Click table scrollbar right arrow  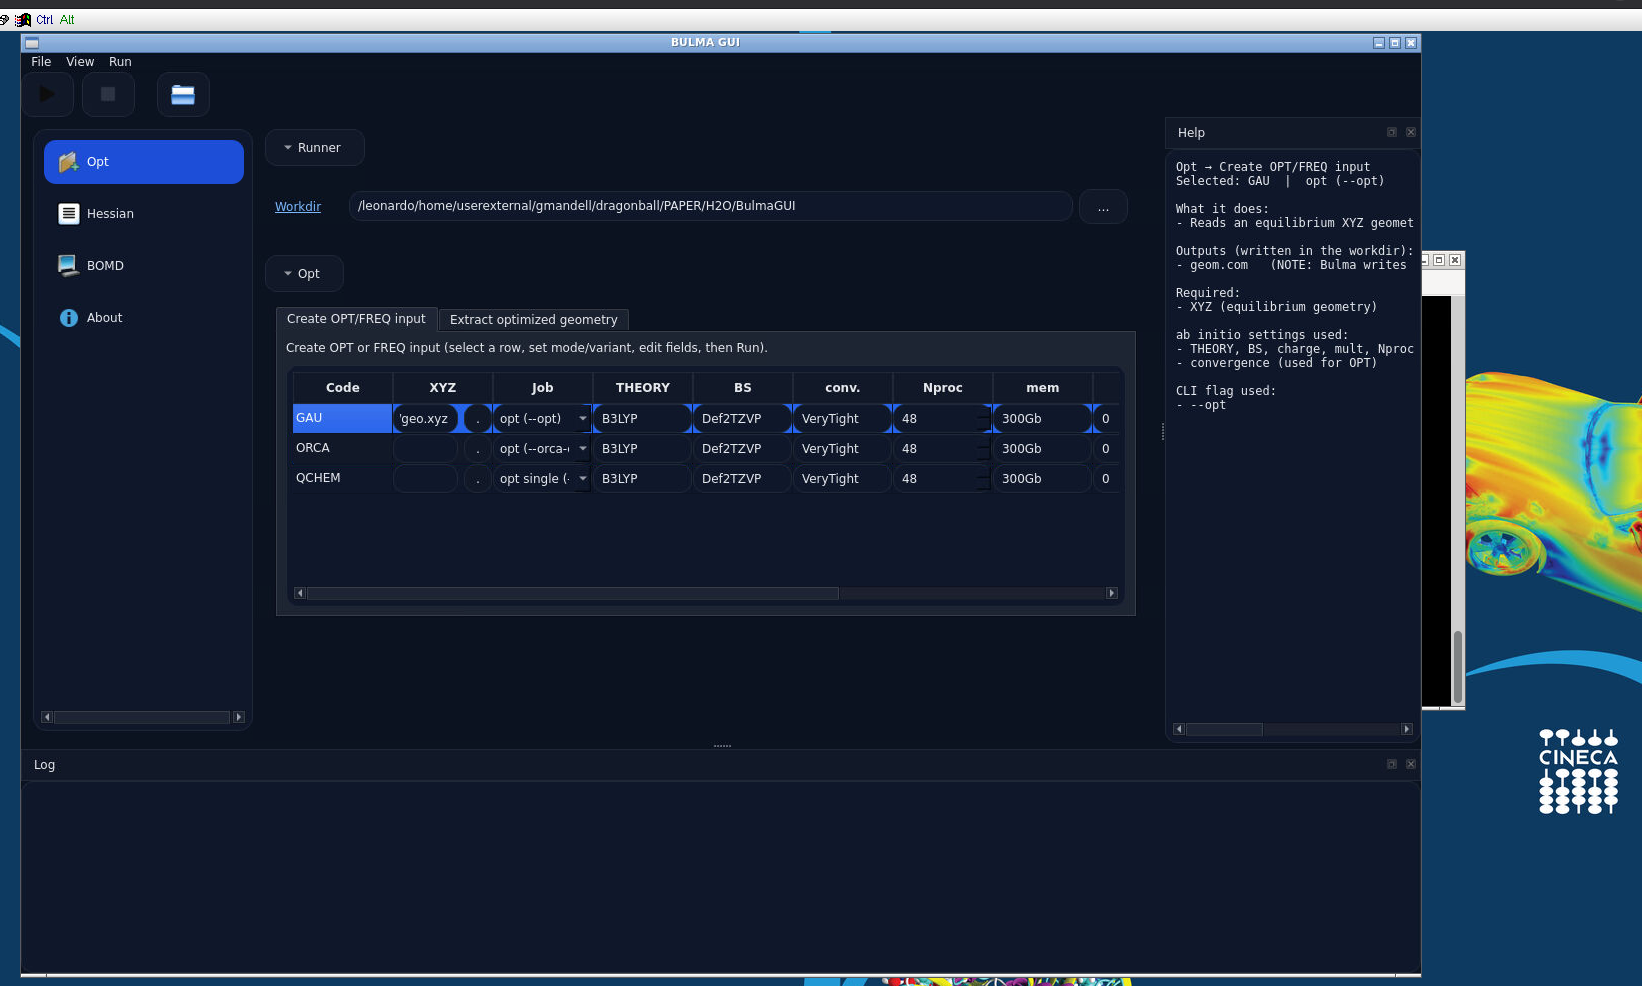(x=1111, y=594)
